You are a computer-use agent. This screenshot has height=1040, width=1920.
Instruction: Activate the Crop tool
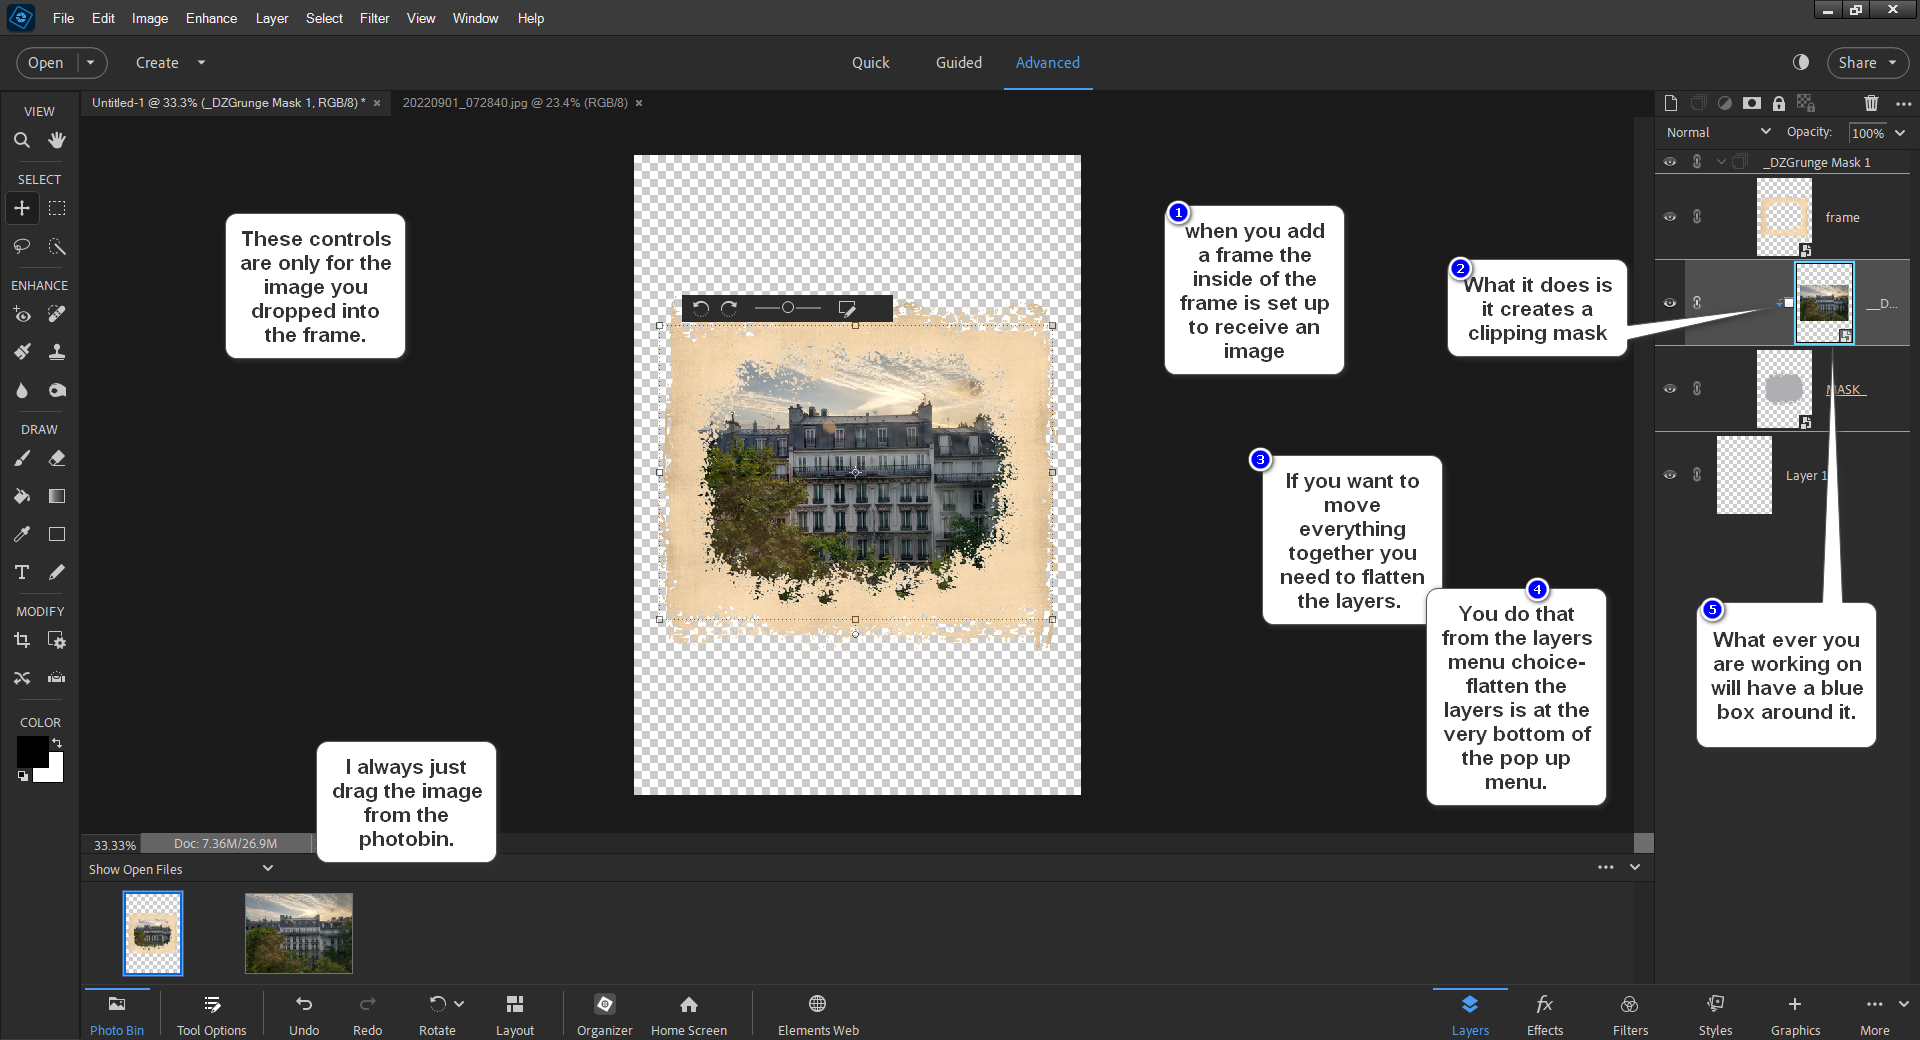pos(22,640)
